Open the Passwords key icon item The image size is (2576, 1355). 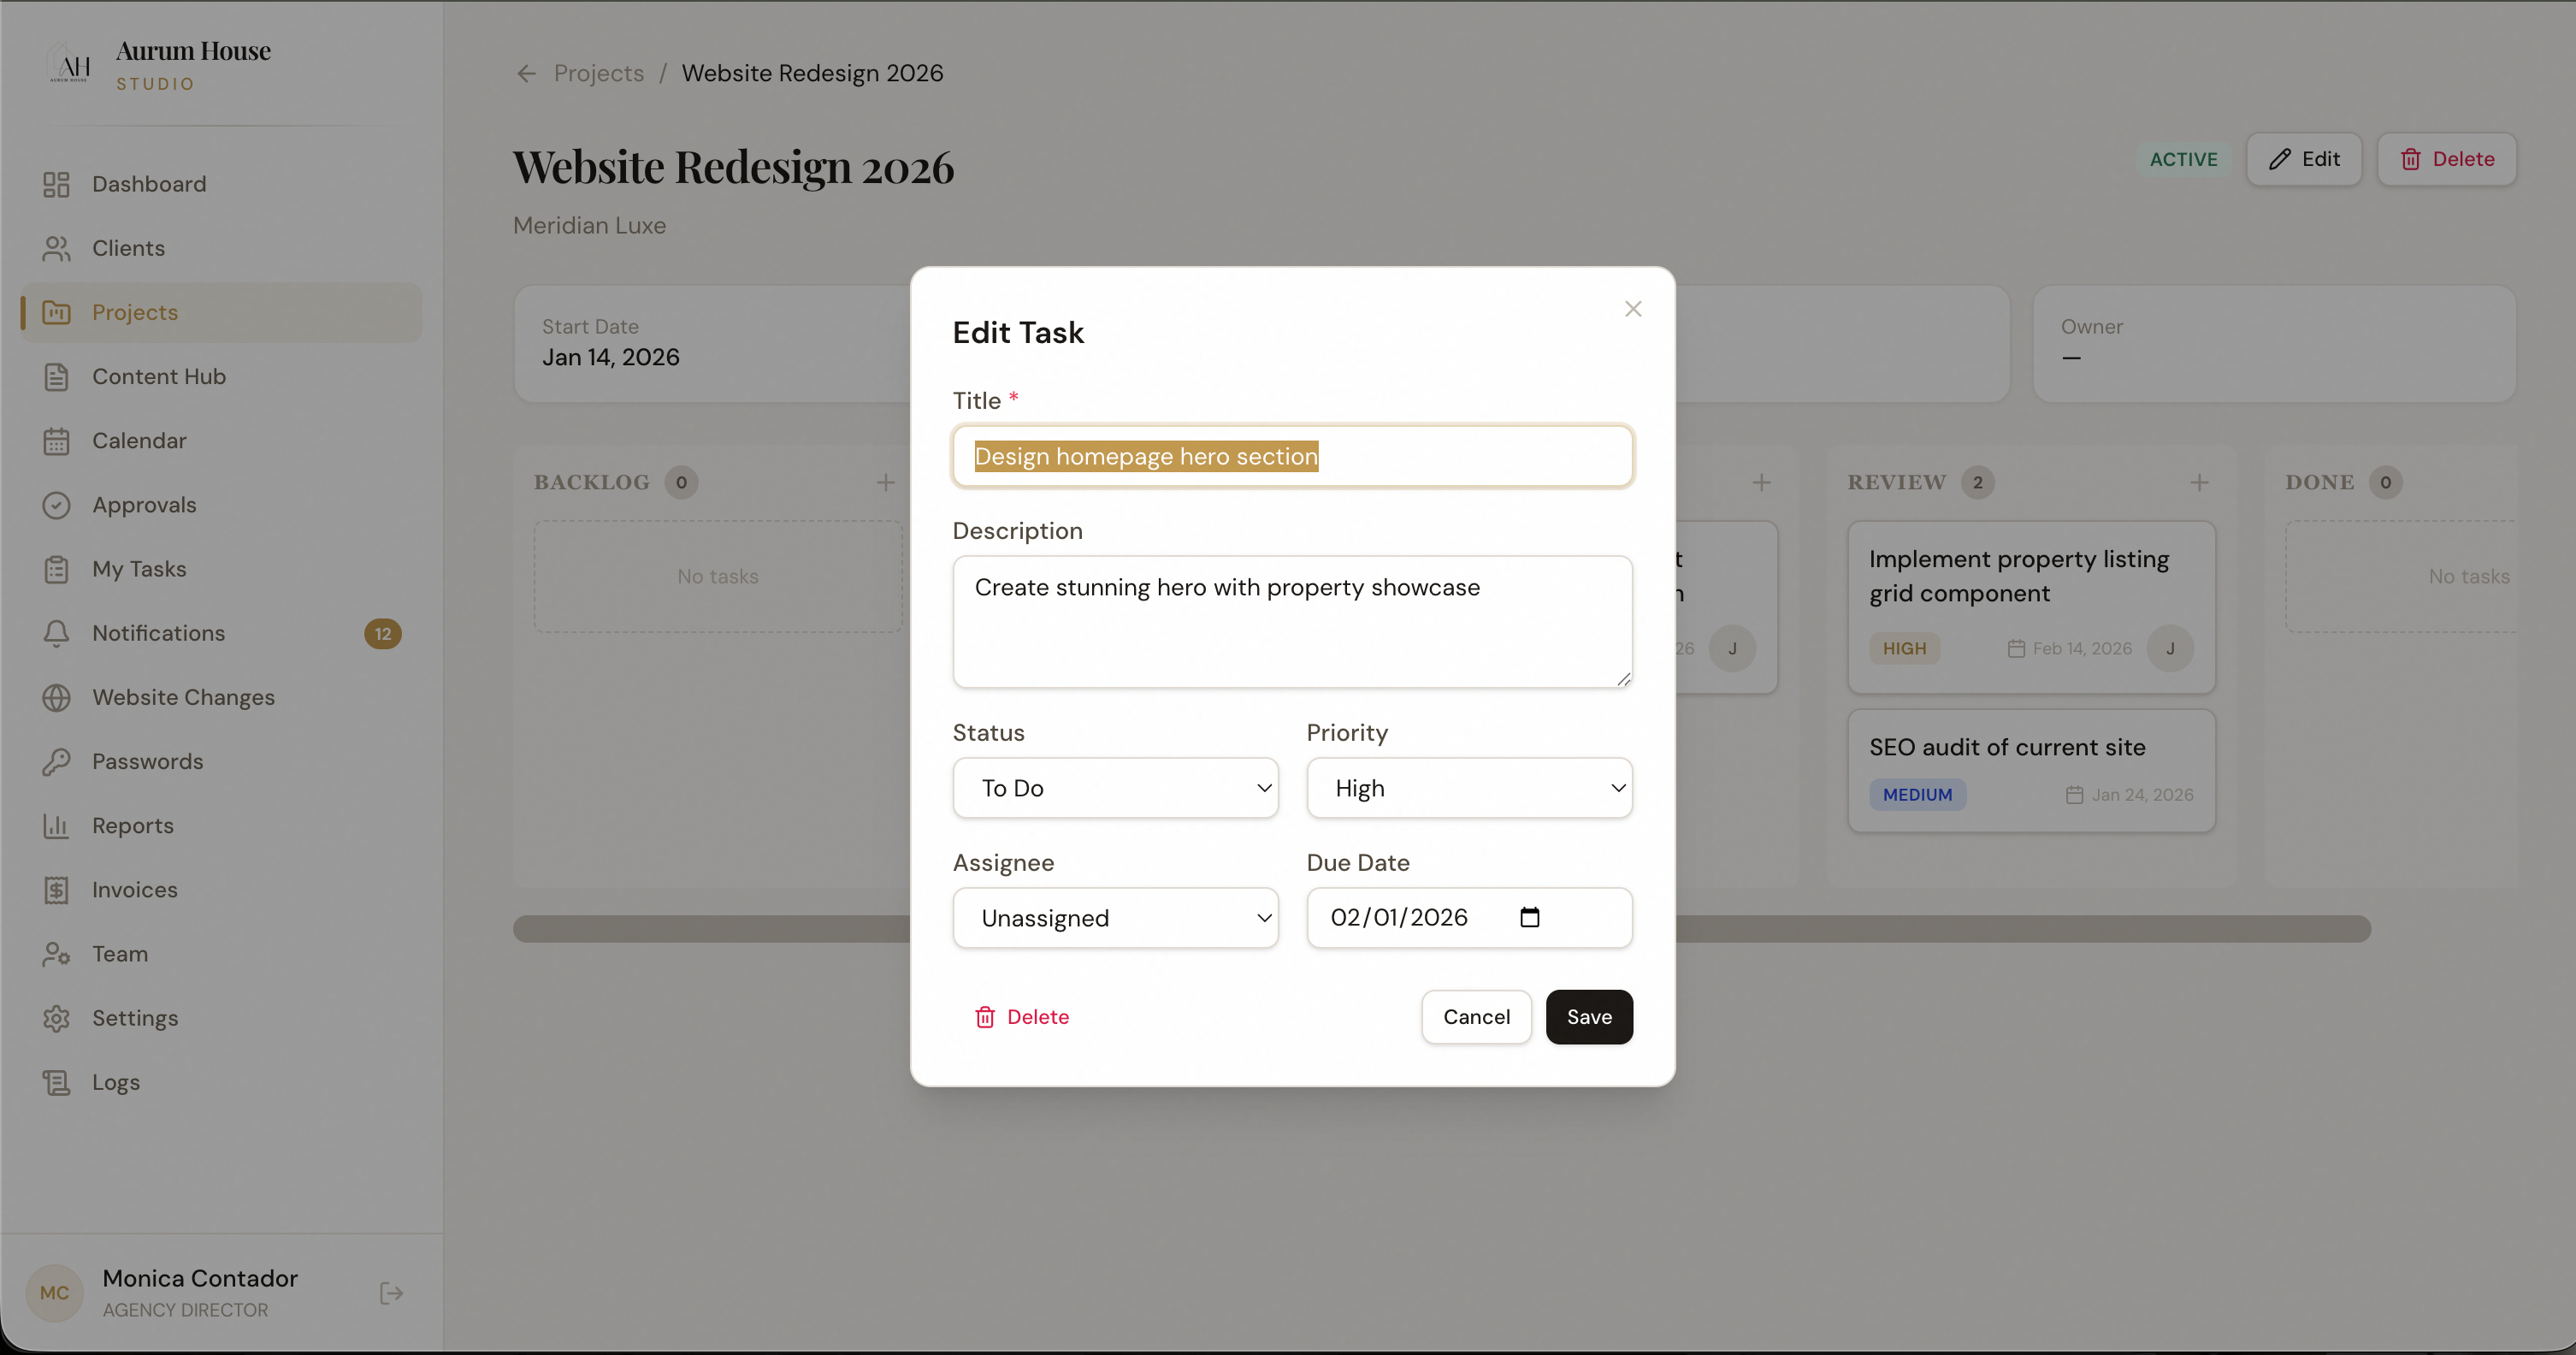[x=57, y=762]
